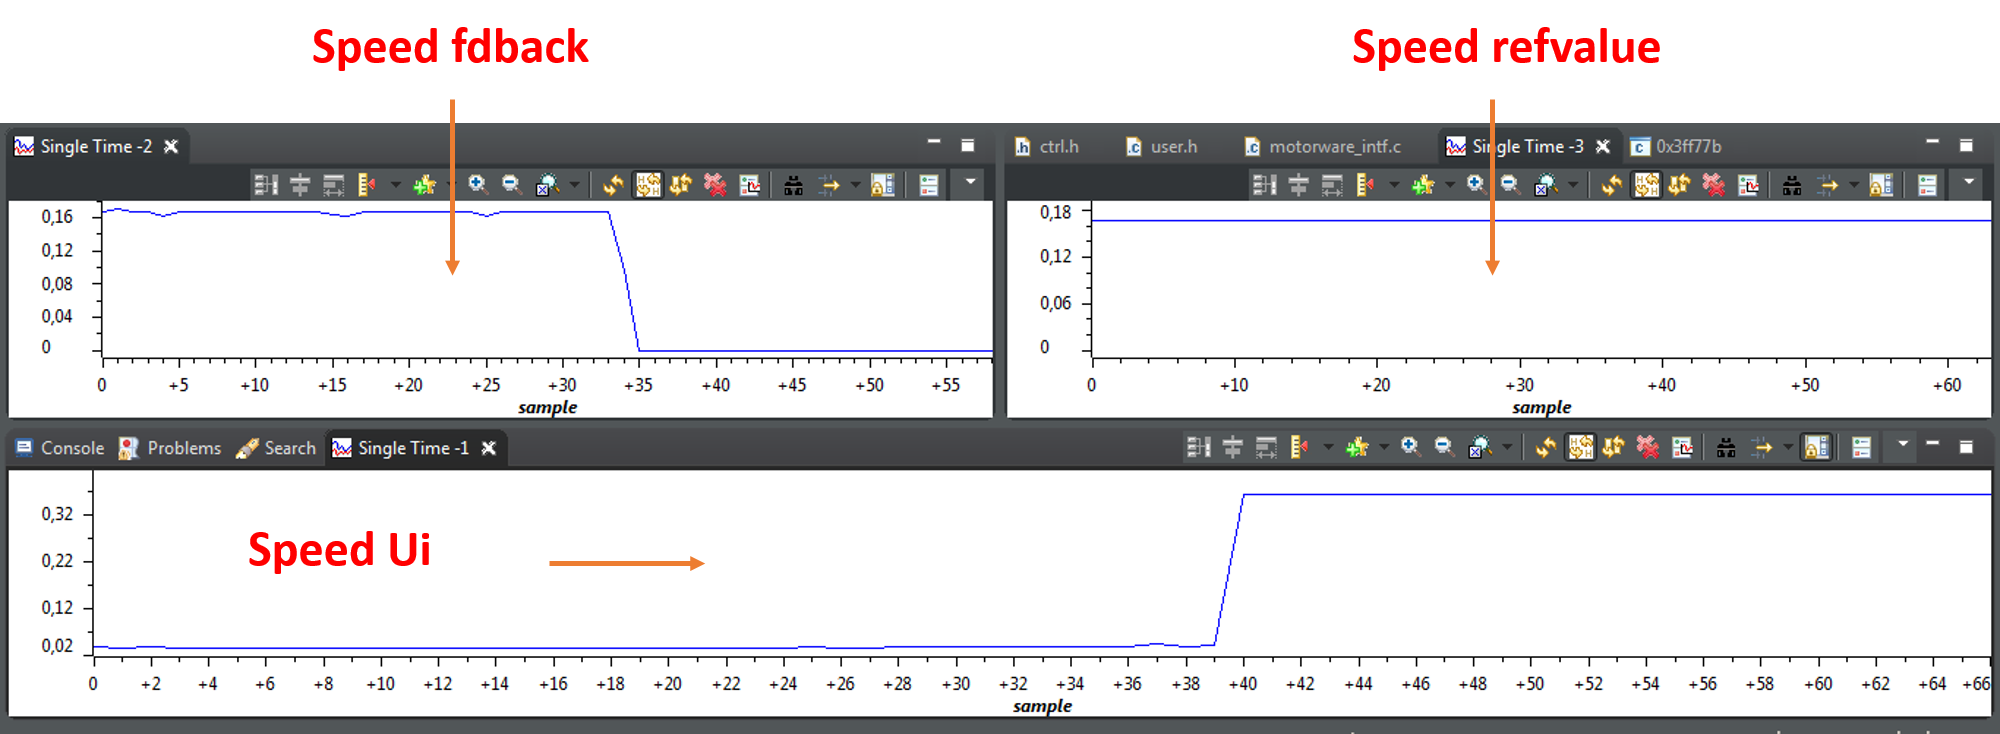Image resolution: width=2000 pixels, height=734 pixels.
Task: Expand measurement marker dropdown arrow in Single Time -3
Action: 1393,185
